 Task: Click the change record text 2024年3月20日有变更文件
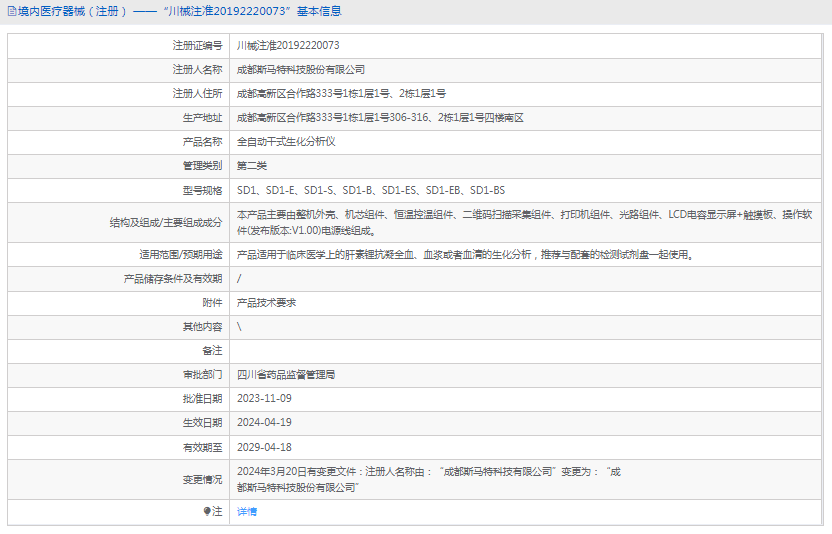[x=429, y=479]
